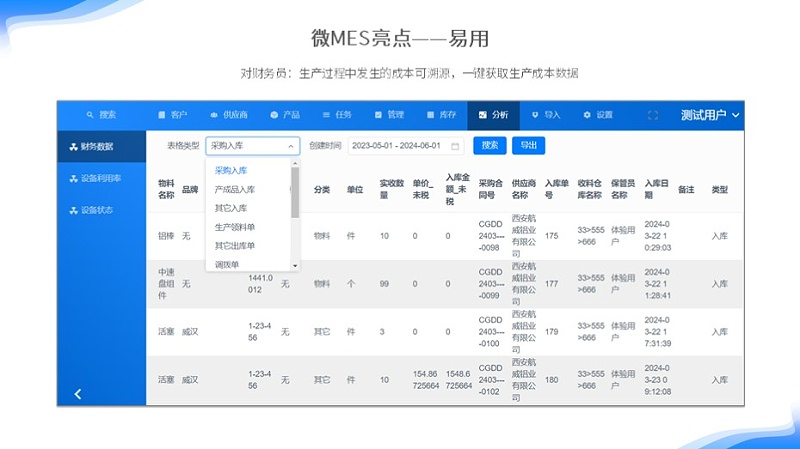Click the 设备状态 sidebar icon
Image resolution: width=800 pixels, height=449 pixels.
click(x=73, y=211)
